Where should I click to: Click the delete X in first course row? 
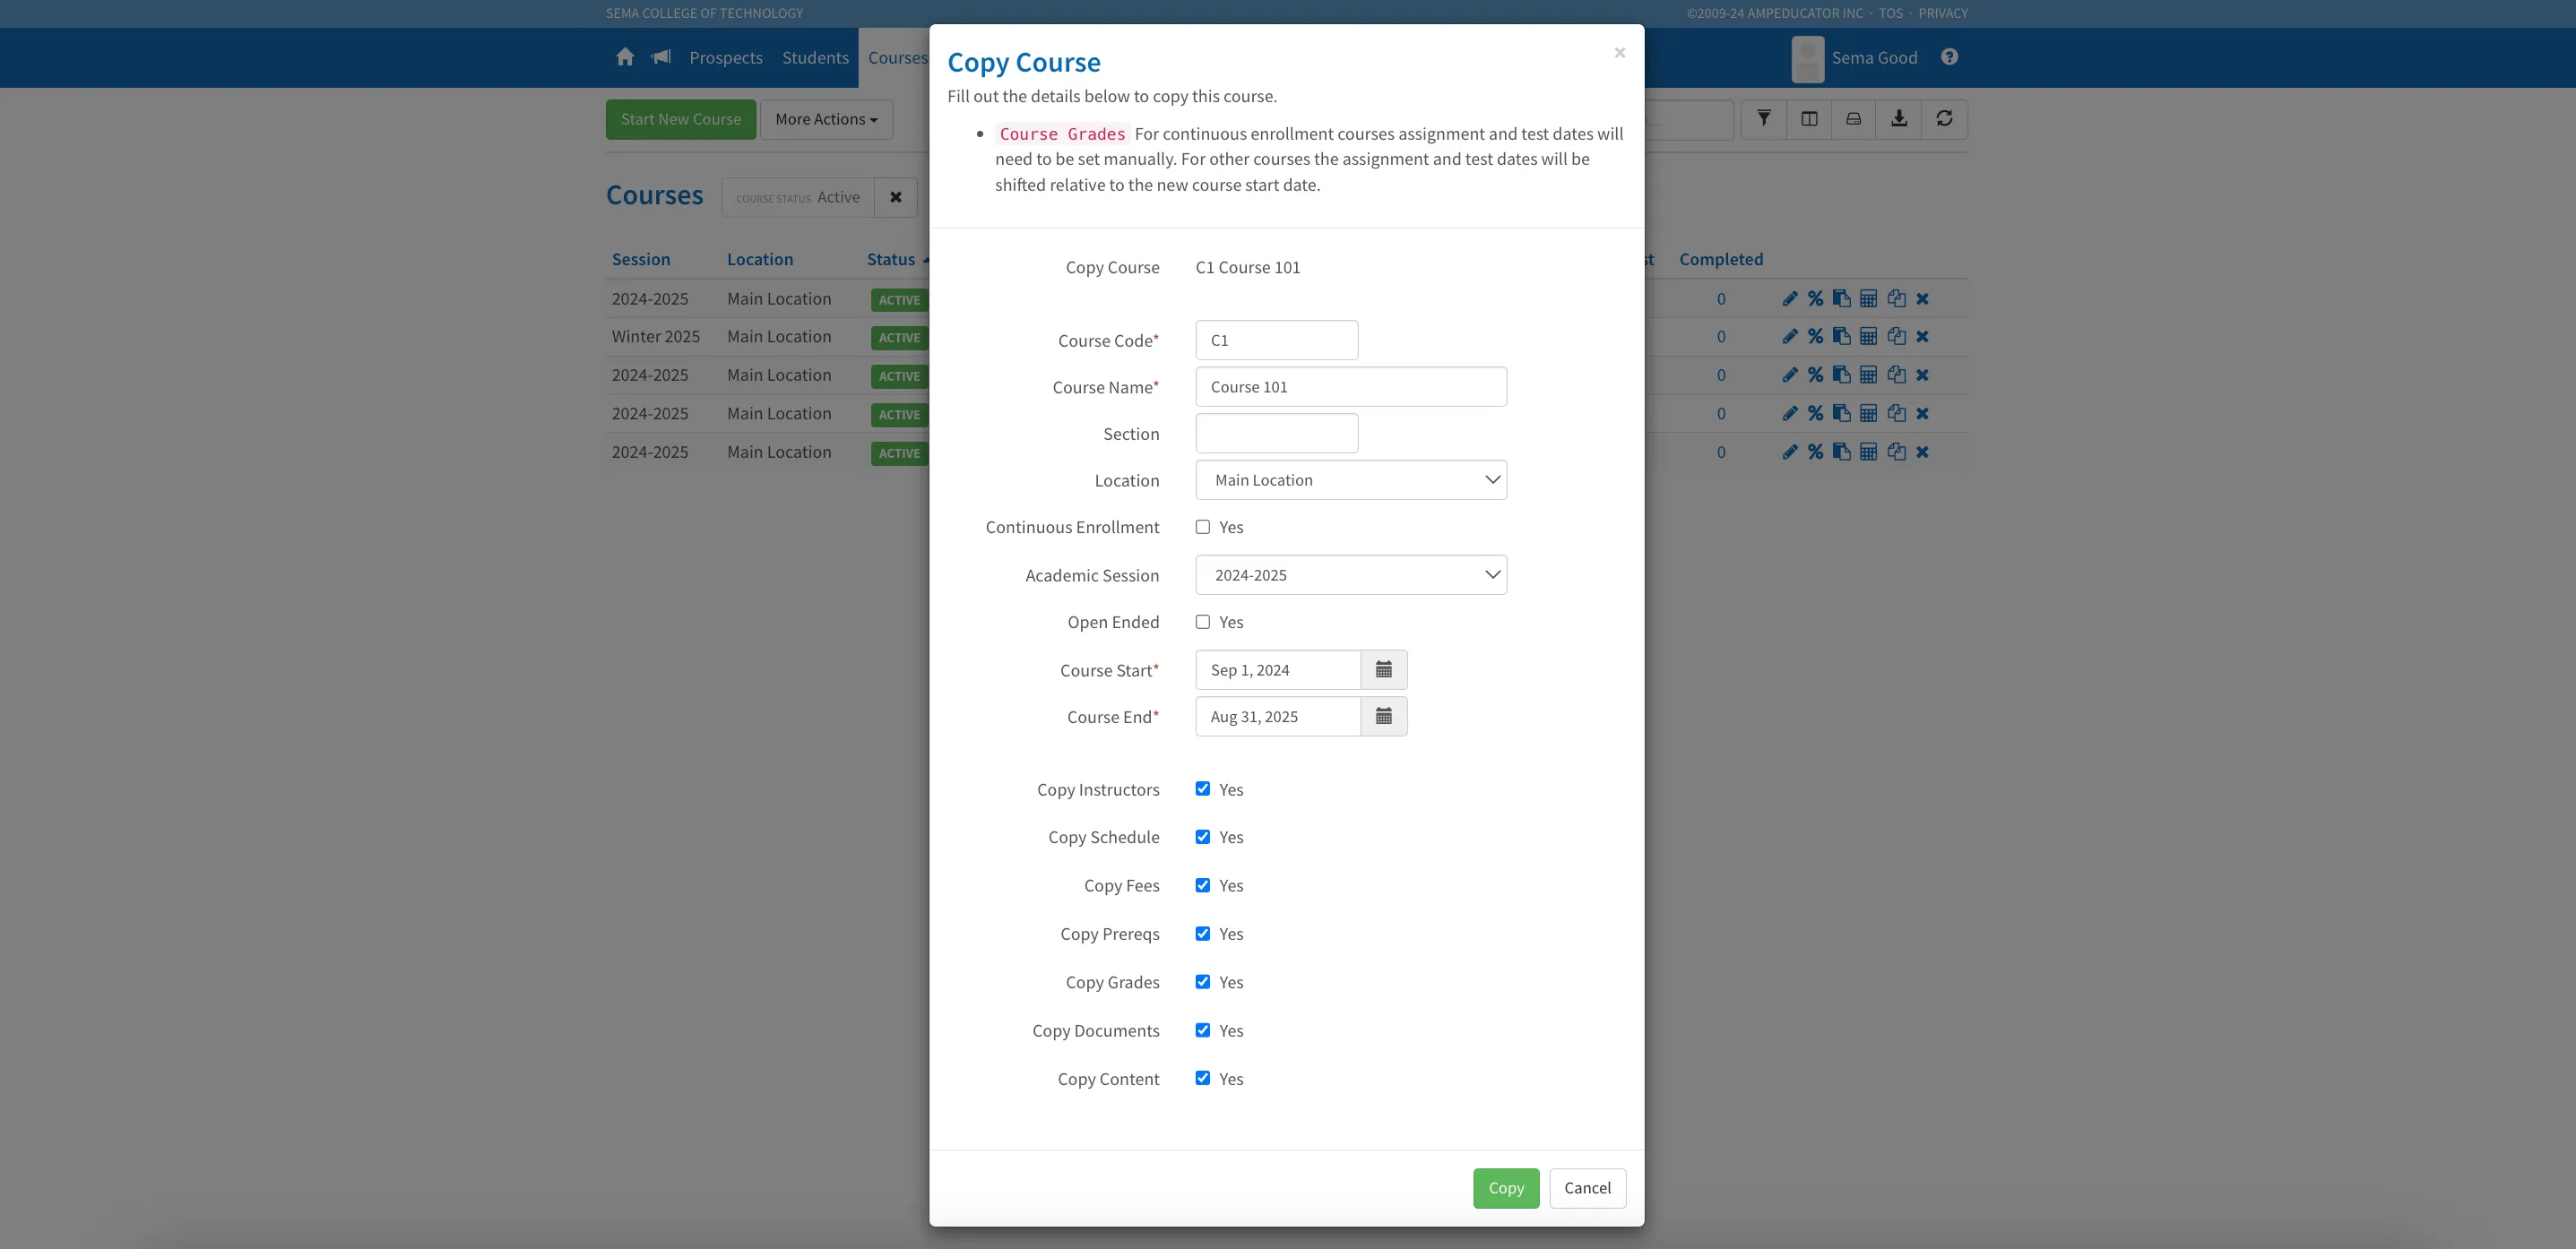1922,299
